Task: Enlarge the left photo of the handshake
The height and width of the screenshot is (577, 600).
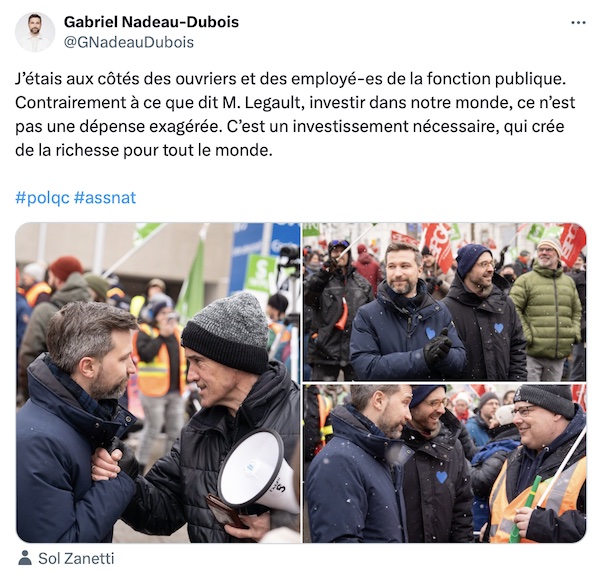Action: tap(158, 383)
